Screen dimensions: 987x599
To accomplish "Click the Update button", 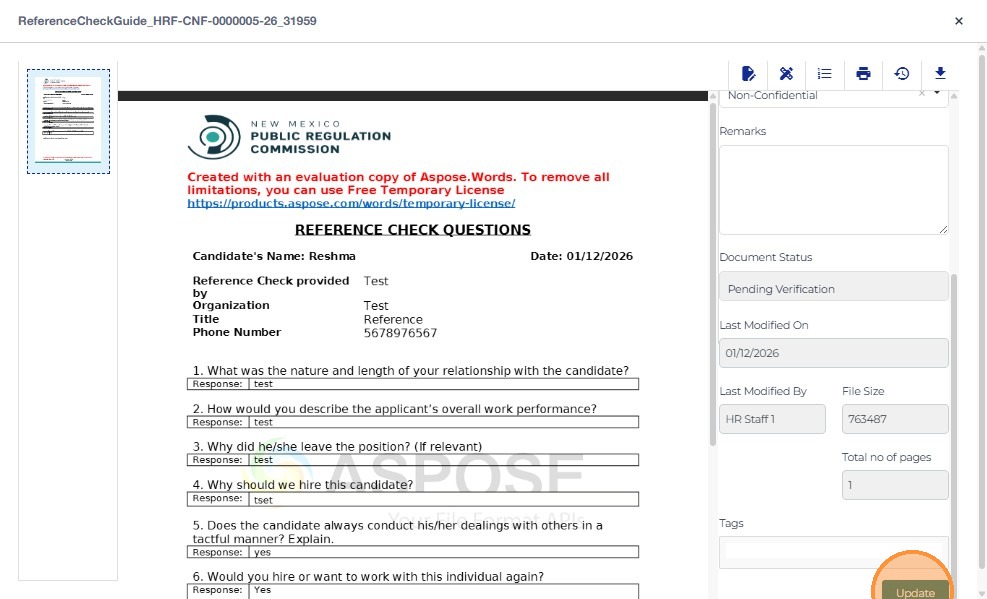I will [x=915, y=591].
